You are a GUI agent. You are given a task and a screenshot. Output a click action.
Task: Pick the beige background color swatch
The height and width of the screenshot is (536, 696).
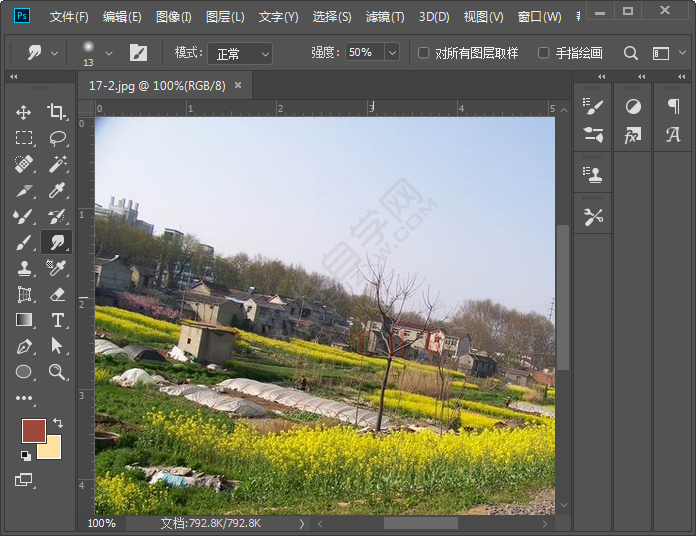click(x=51, y=449)
